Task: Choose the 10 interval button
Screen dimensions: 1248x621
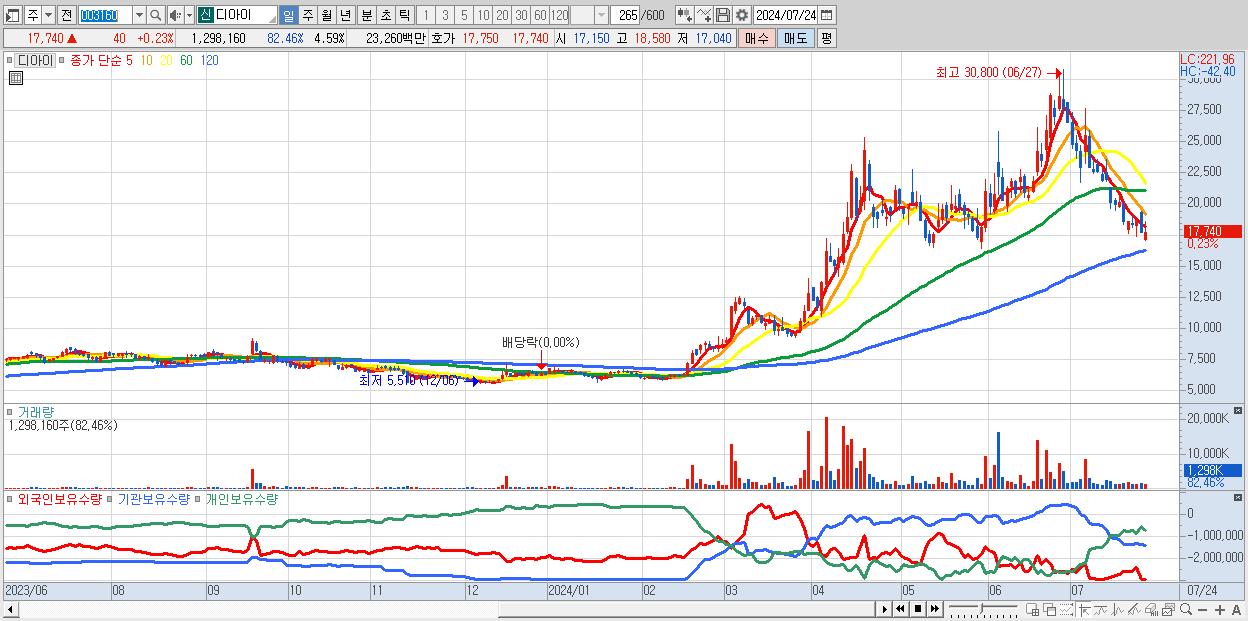Action: point(483,15)
